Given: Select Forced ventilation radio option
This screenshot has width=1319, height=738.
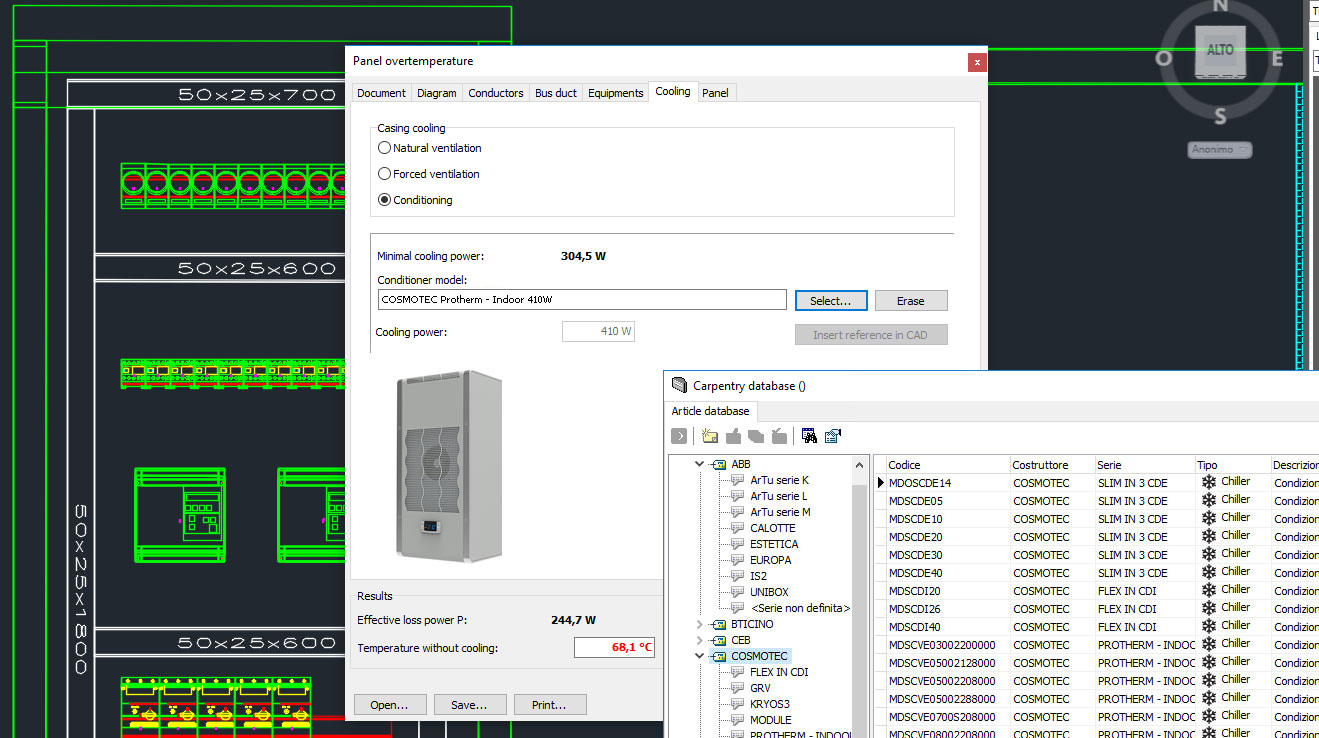Looking at the screenshot, I should tap(385, 174).
